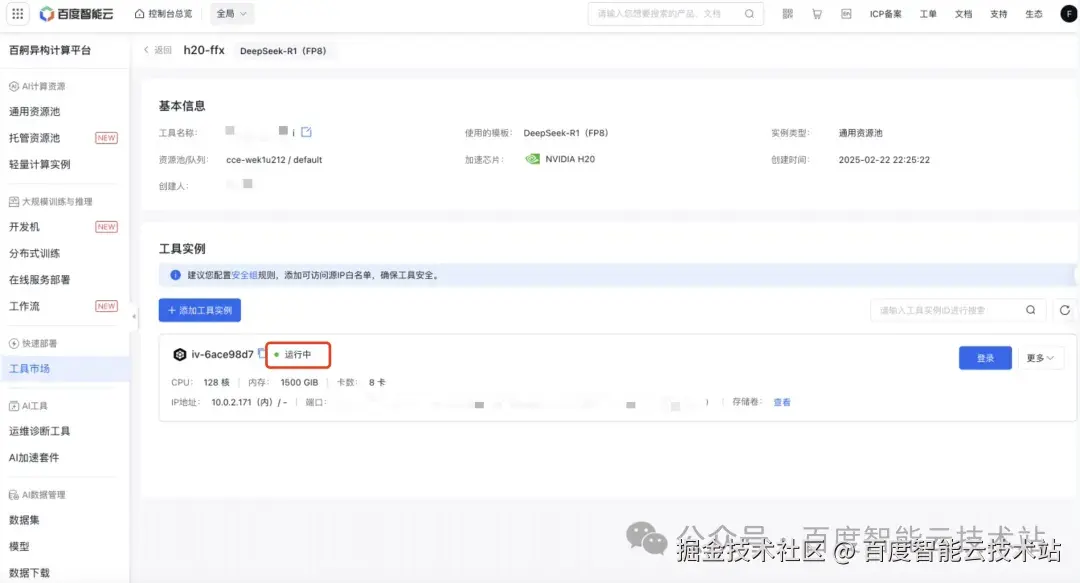Click the magnifier icon in top search bar
Screen dimensions: 1080x583
[x=749, y=13]
